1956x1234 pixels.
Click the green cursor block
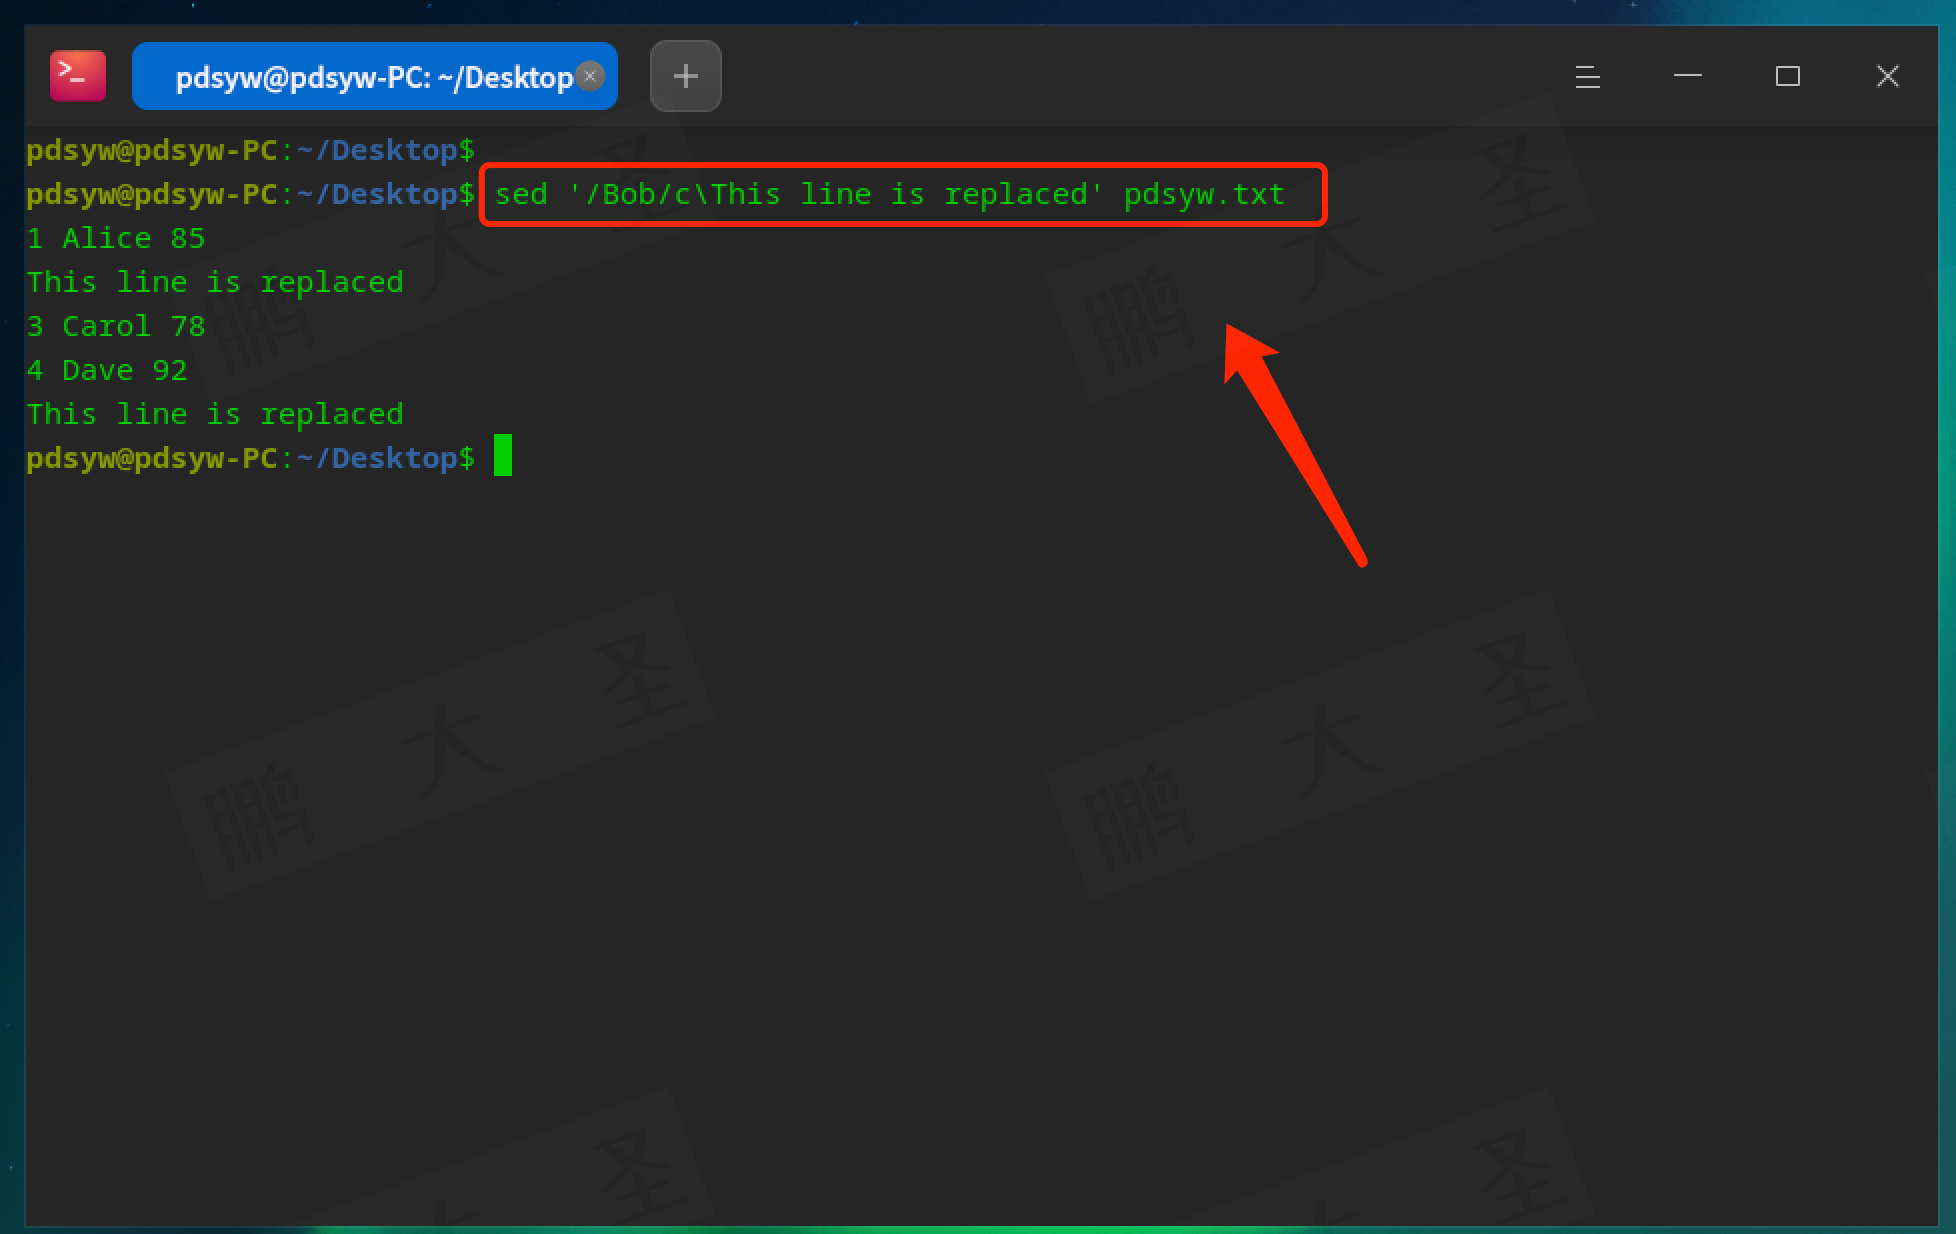coord(503,456)
